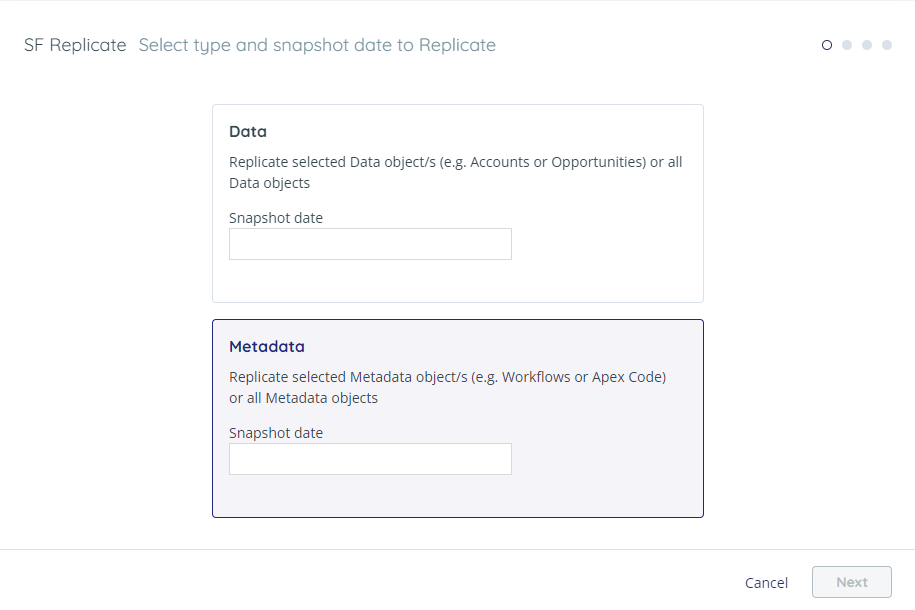Select the first step indicator dot
This screenshot has width=915, height=610.
(x=826, y=45)
